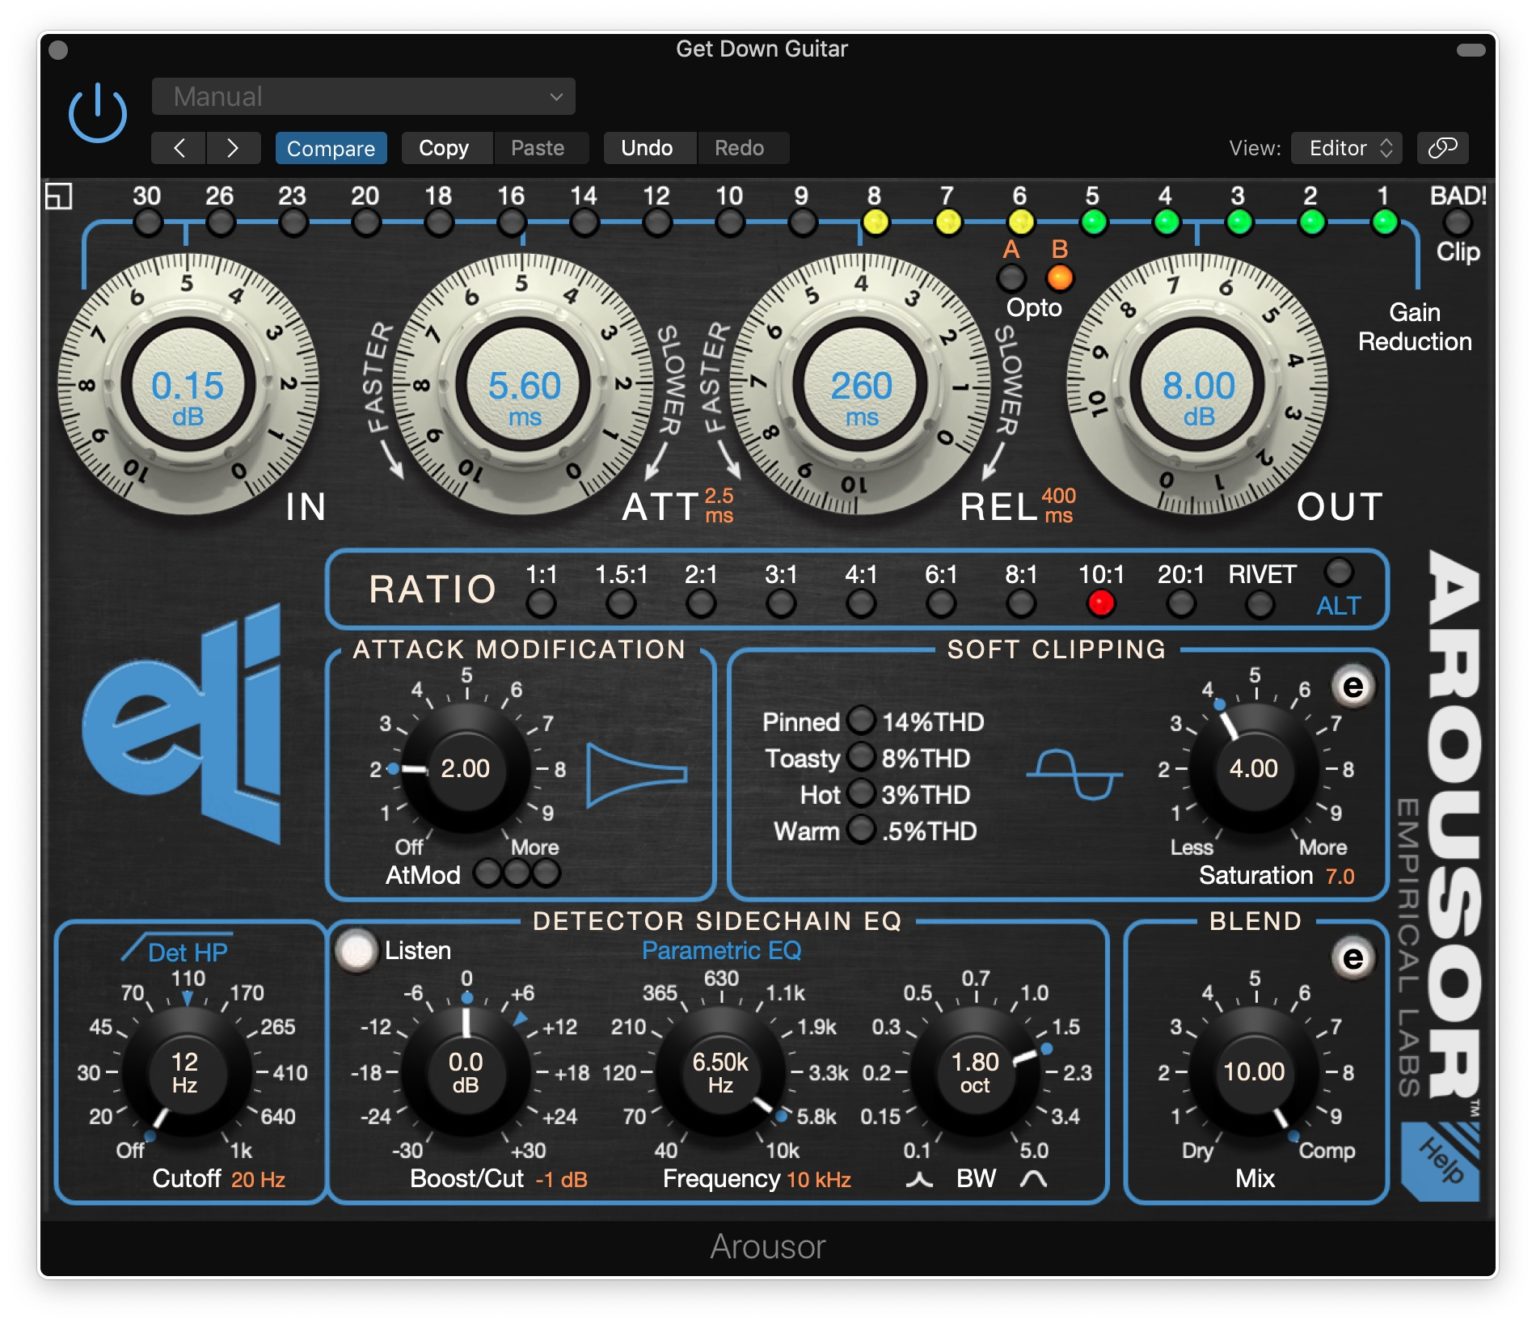The width and height of the screenshot is (1536, 1323).
Task: Click the previous preset arrow
Action: 178,148
